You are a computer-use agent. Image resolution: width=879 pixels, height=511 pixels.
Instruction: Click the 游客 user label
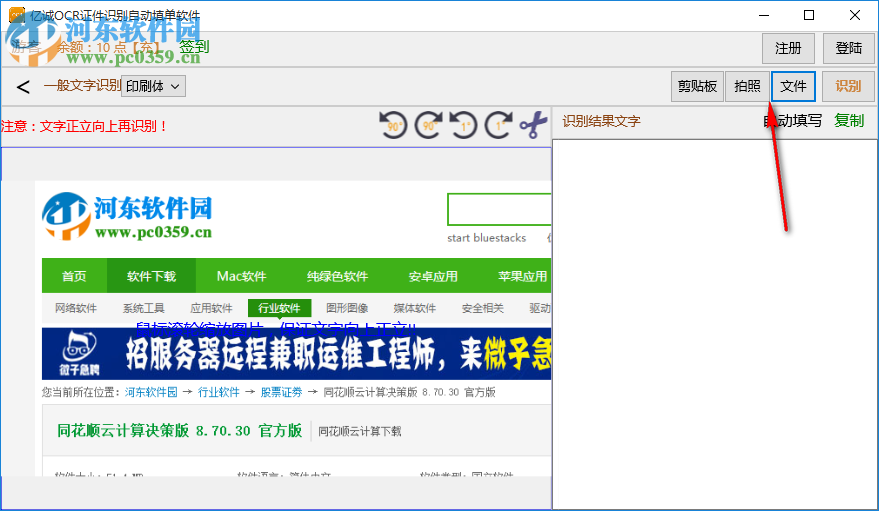point(26,48)
